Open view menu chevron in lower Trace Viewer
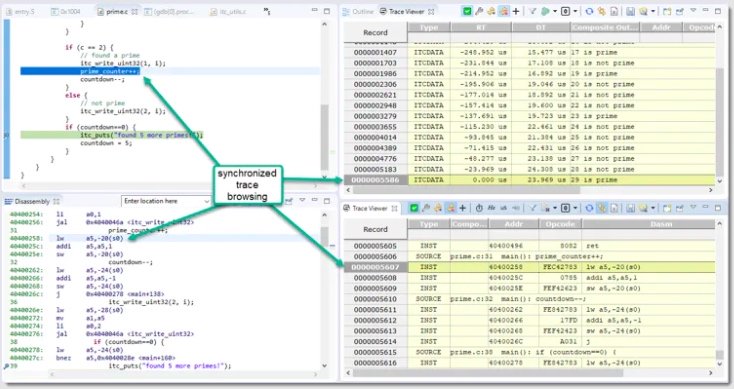 pos(693,207)
